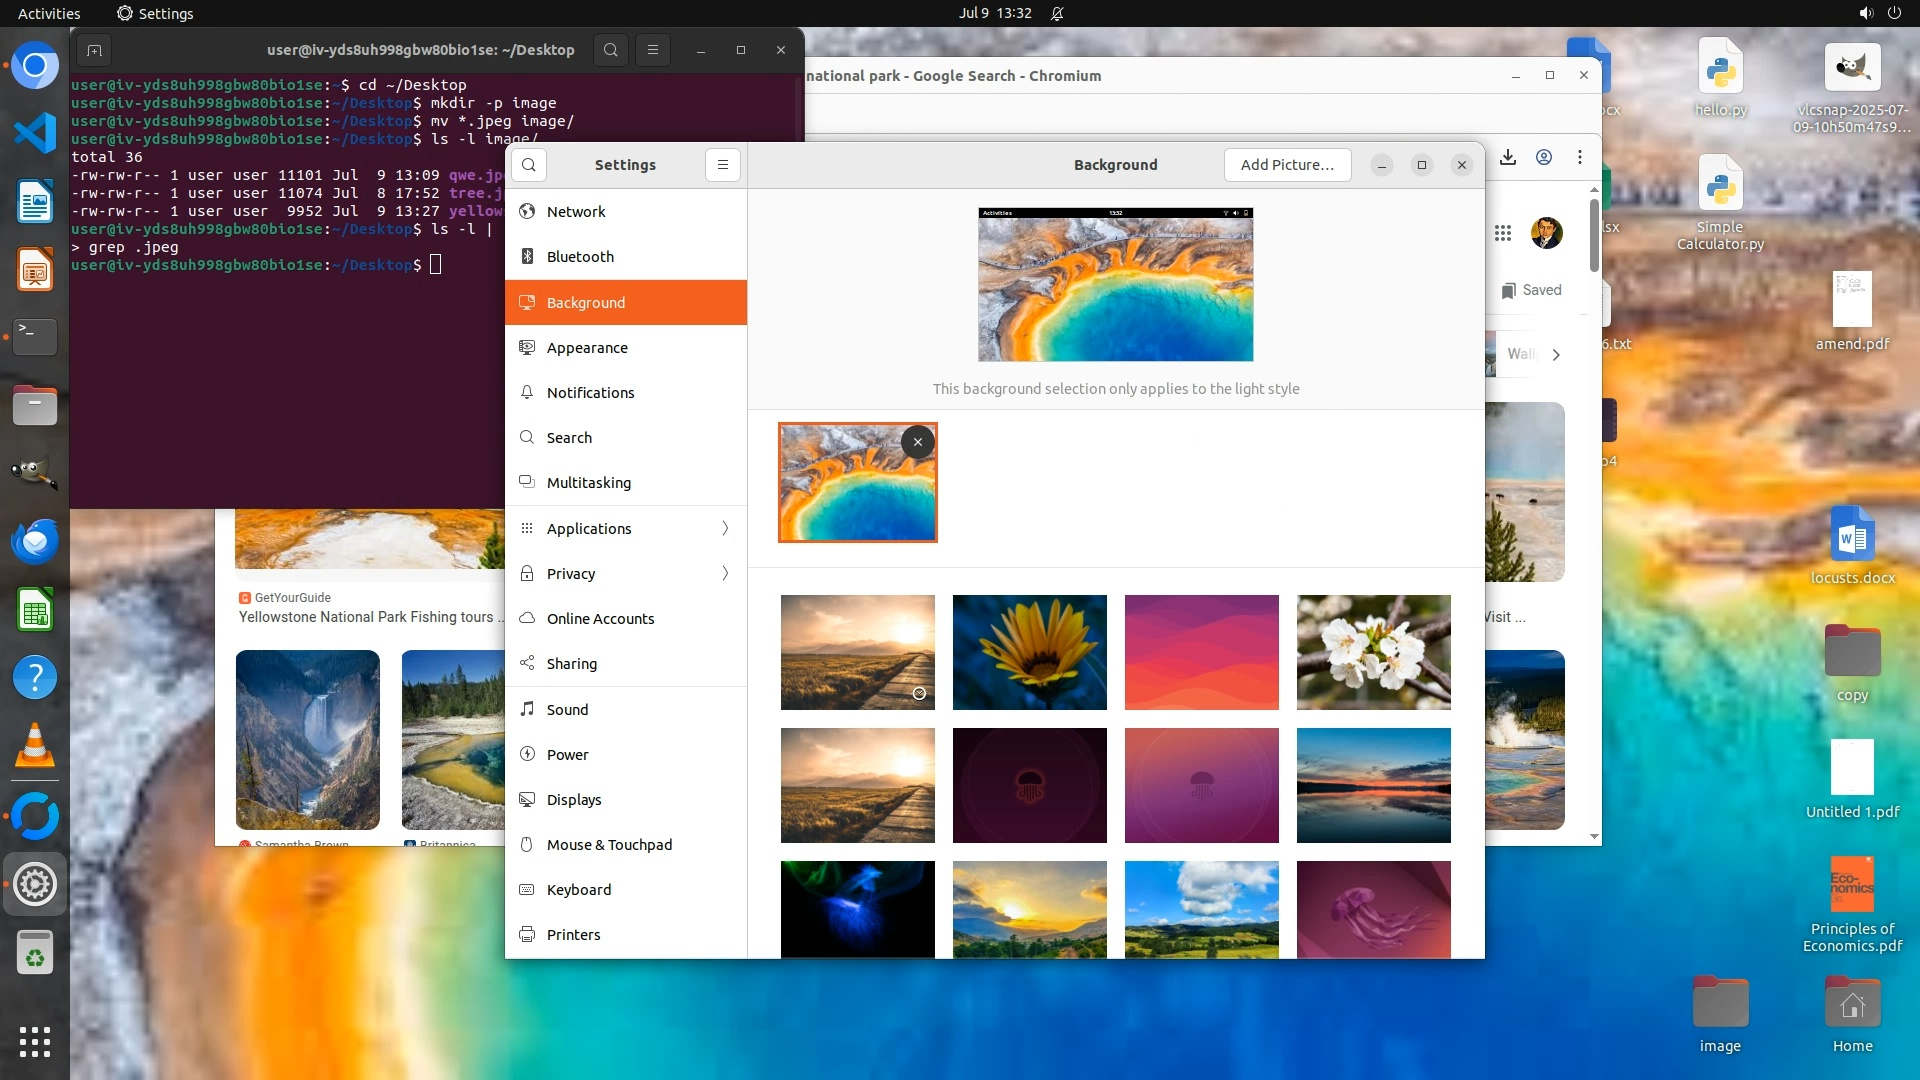Image resolution: width=1920 pixels, height=1080 pixels.
Task: Open Notifications in Settings sidebar
Action: [x=590, y=392]
